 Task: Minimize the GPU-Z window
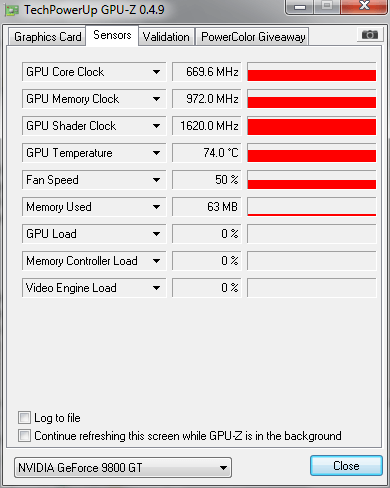(300, 7)
